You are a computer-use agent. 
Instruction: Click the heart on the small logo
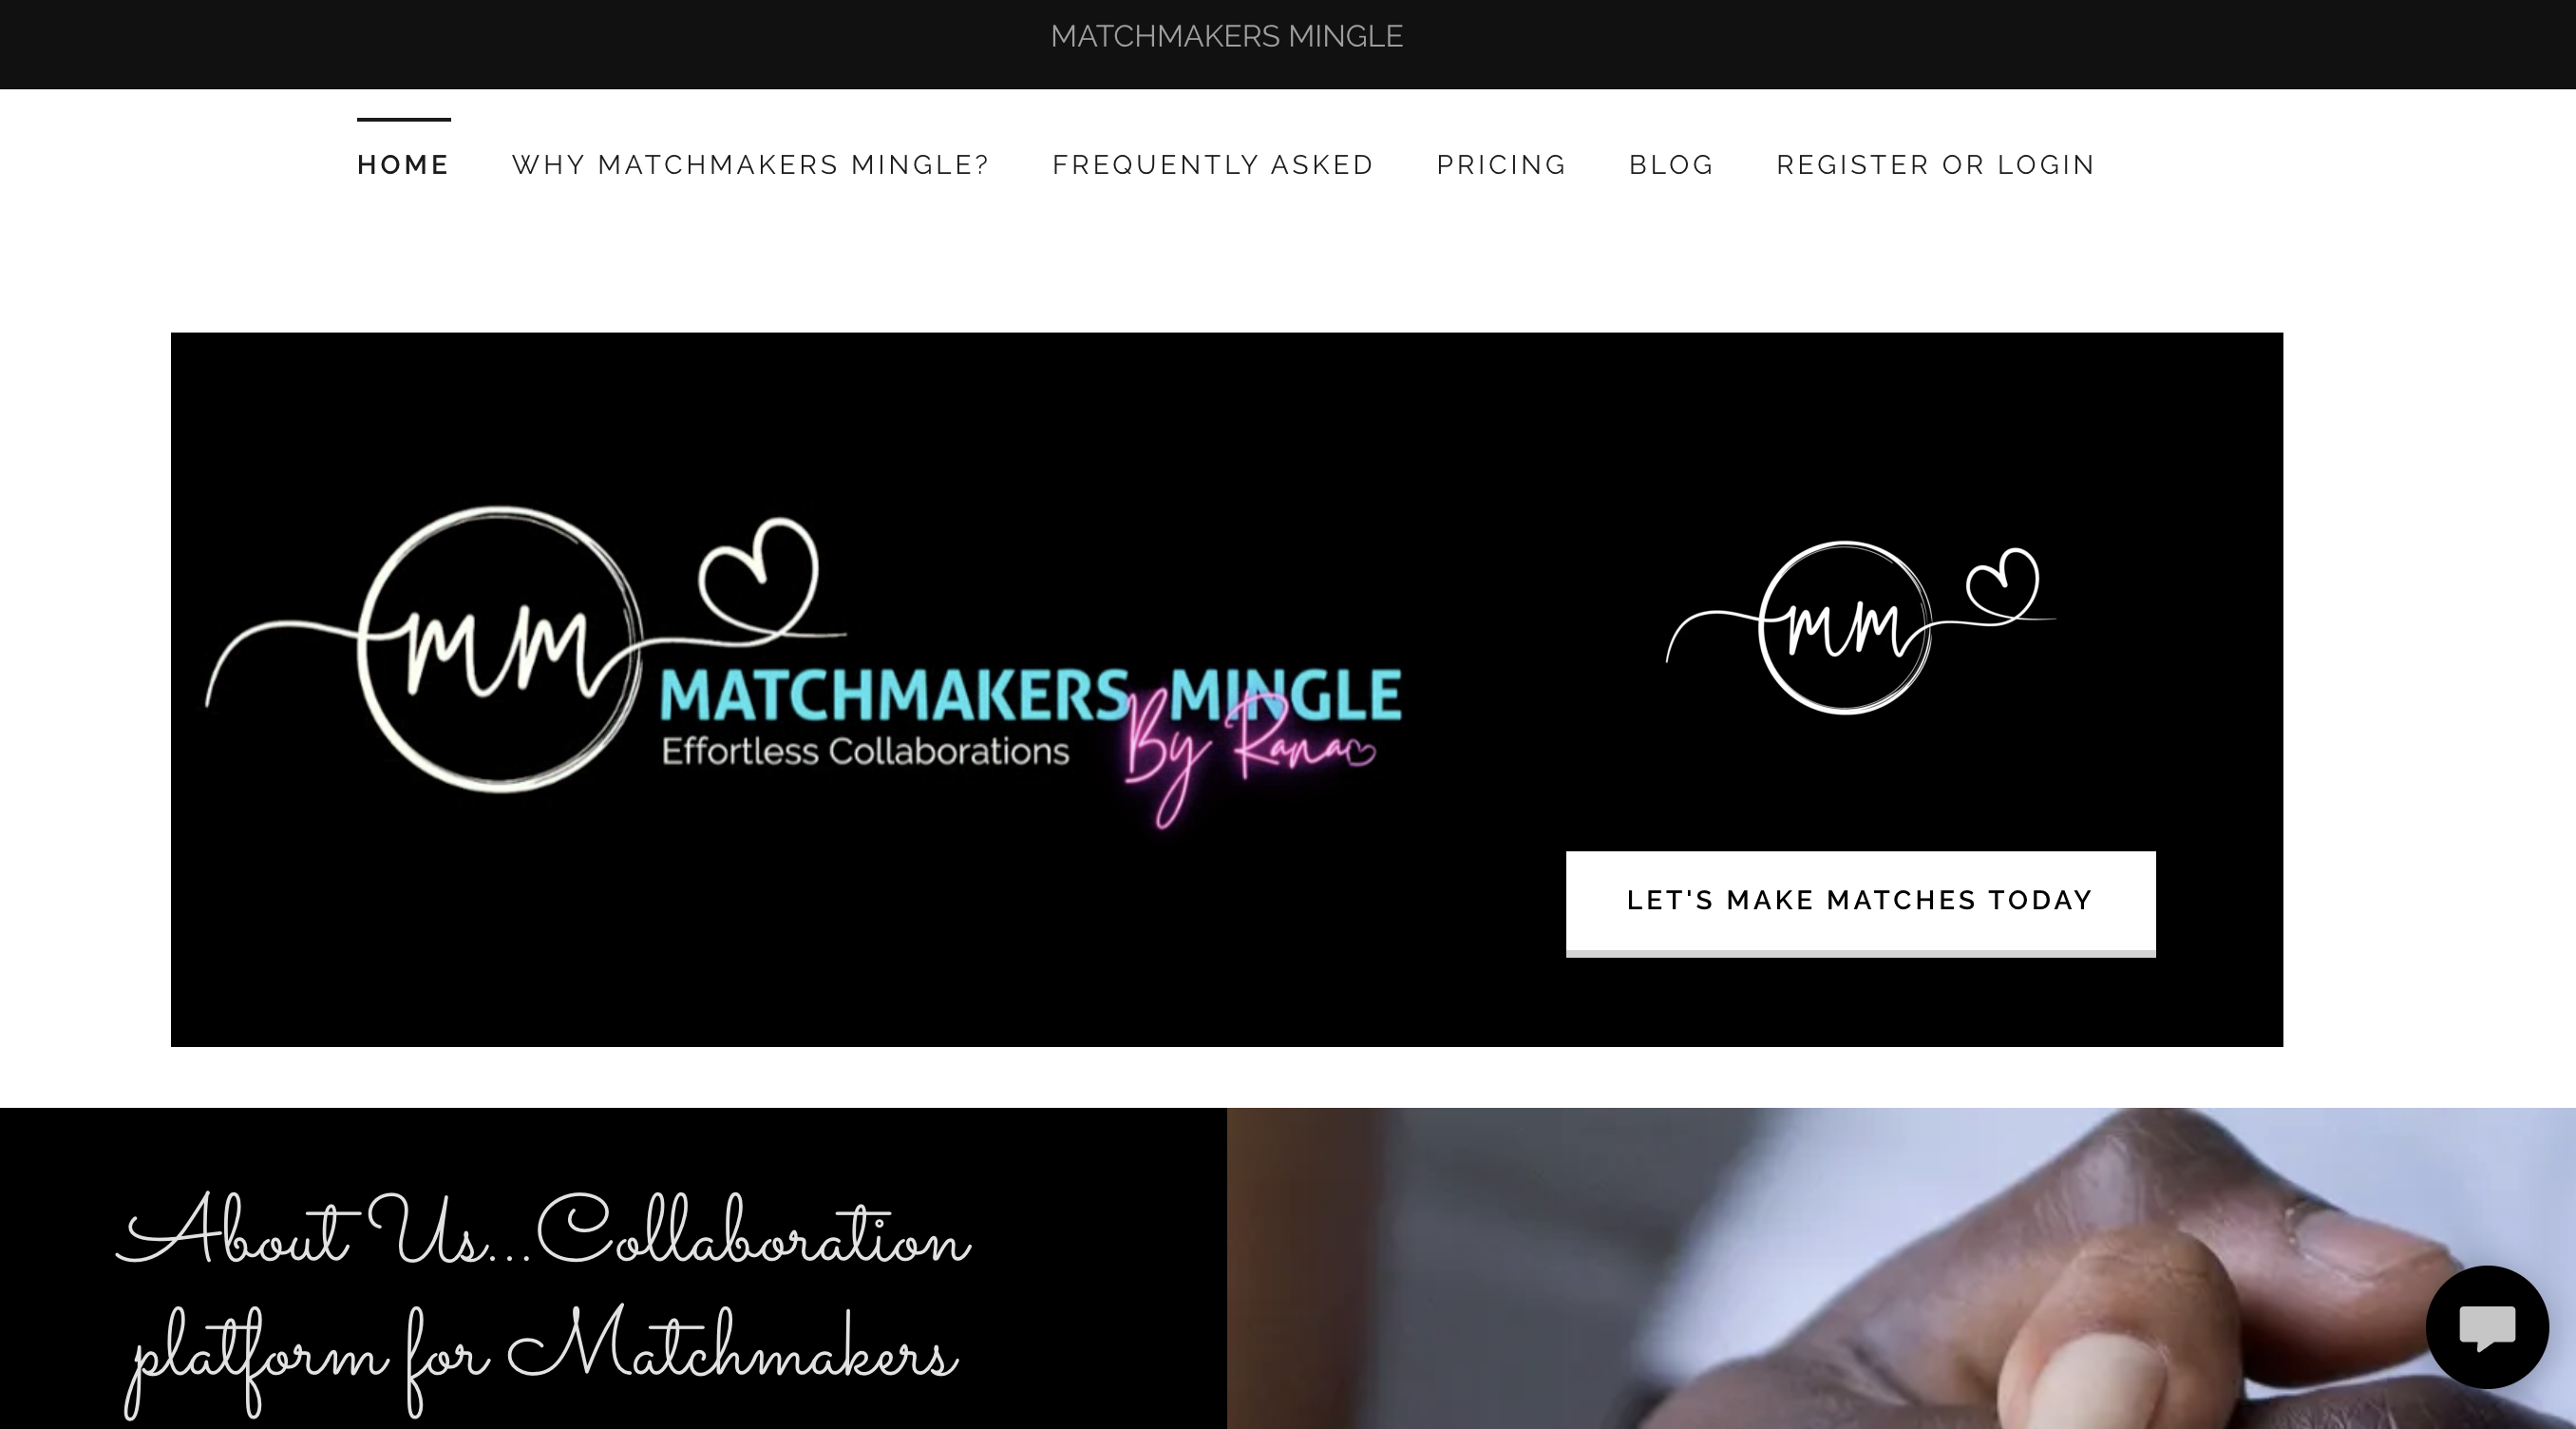pyautogui.click(x=2002, y=586)
